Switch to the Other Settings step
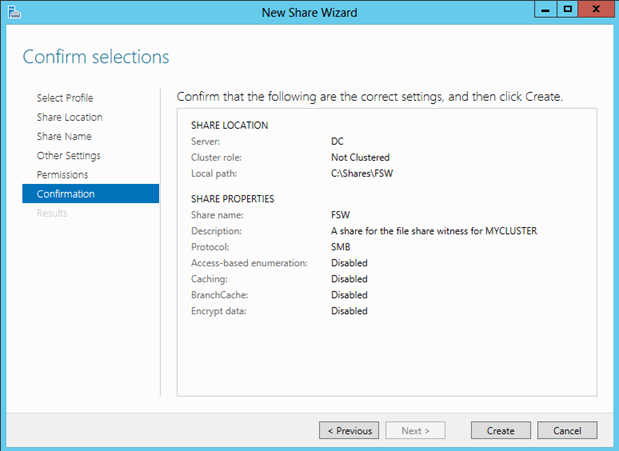Screen dimensions: 619x451 (x=68, y=155)
